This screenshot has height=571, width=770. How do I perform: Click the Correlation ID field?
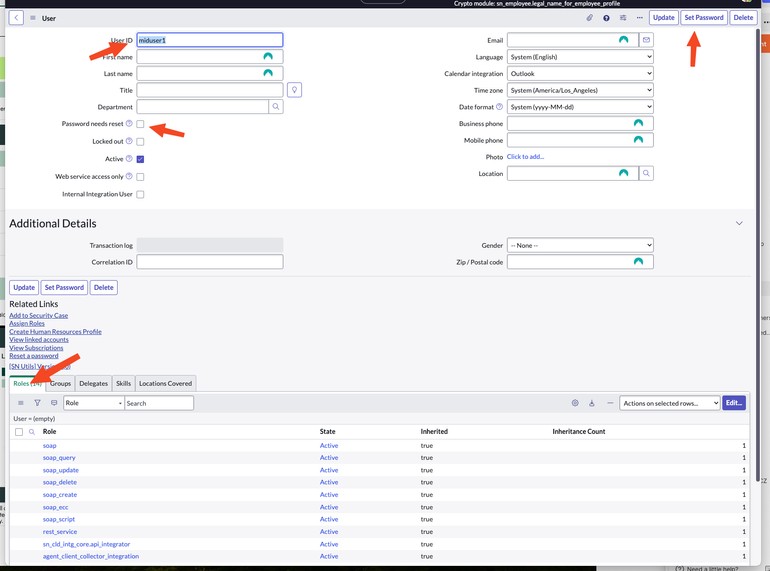(x=210, y=262)
